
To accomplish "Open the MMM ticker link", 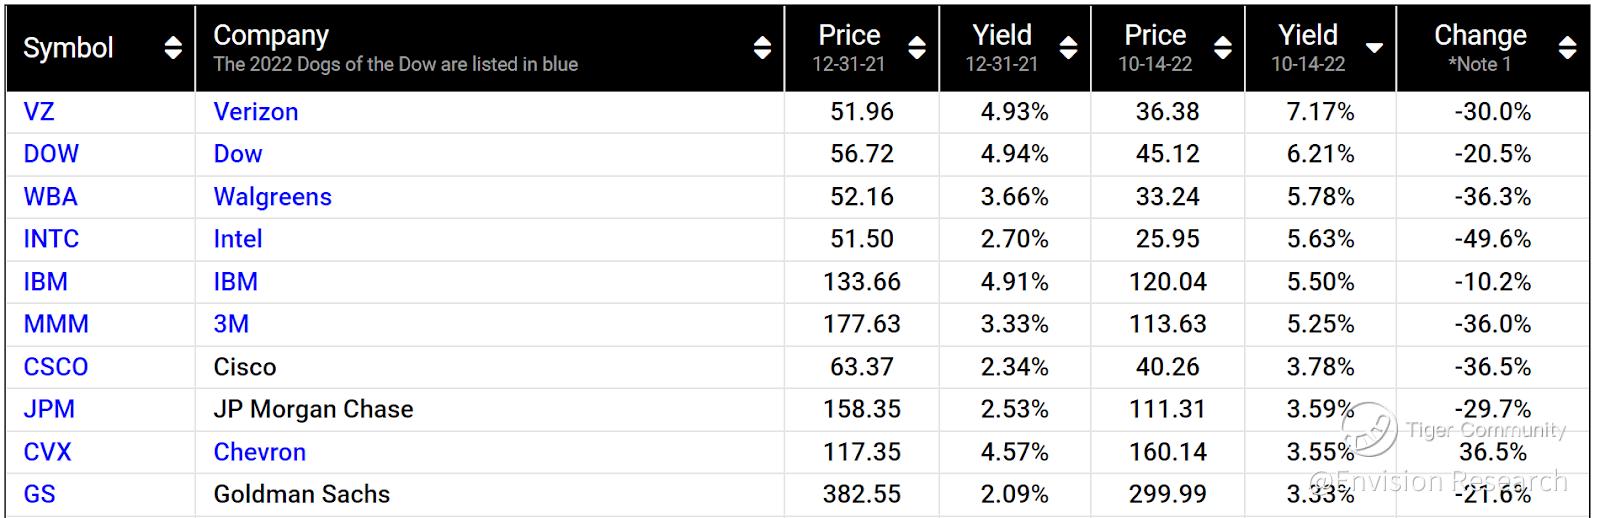I will pyautogui.click(x=56, y=324).
